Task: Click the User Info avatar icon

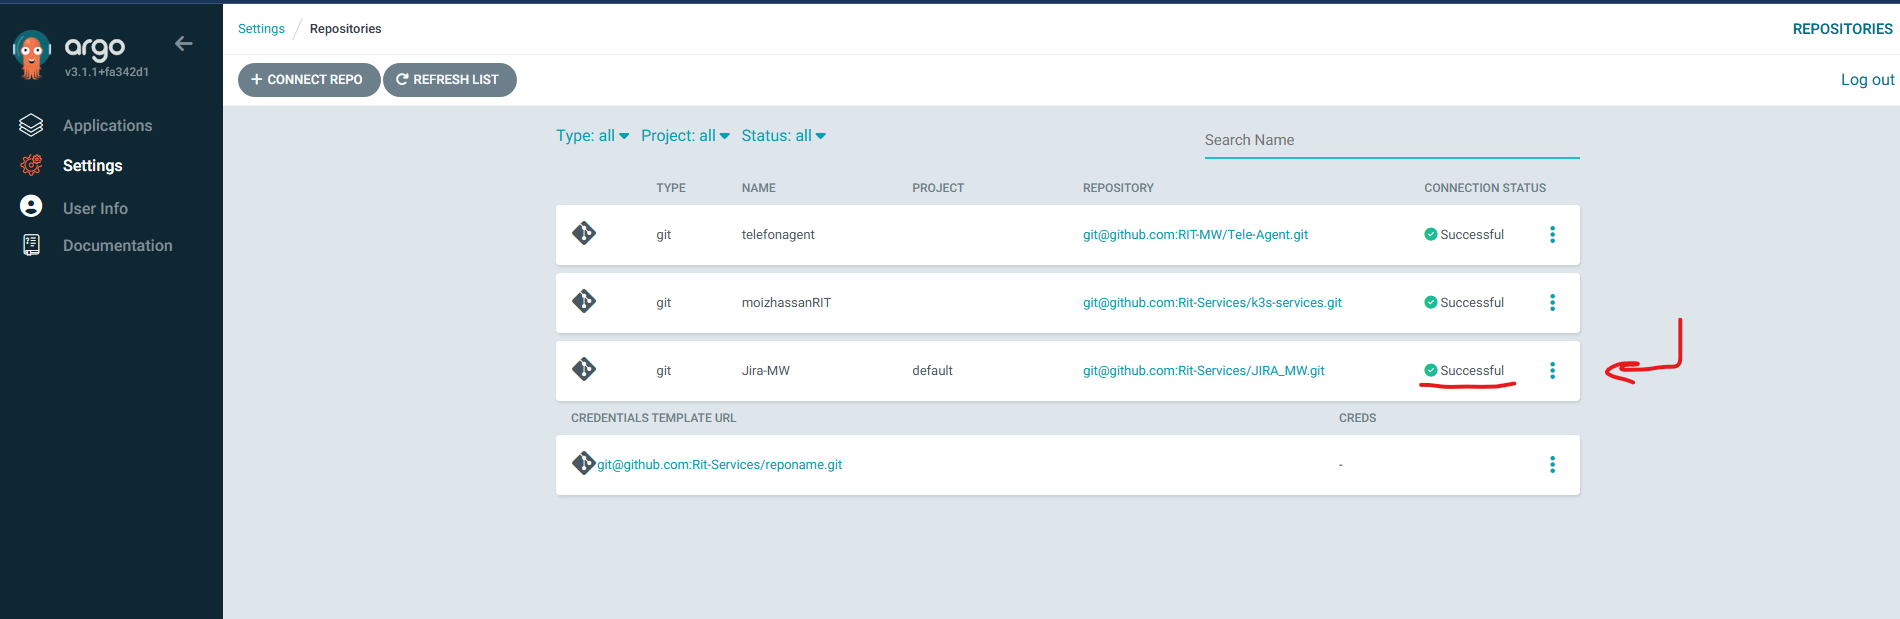Action: [x=31, y=206]
